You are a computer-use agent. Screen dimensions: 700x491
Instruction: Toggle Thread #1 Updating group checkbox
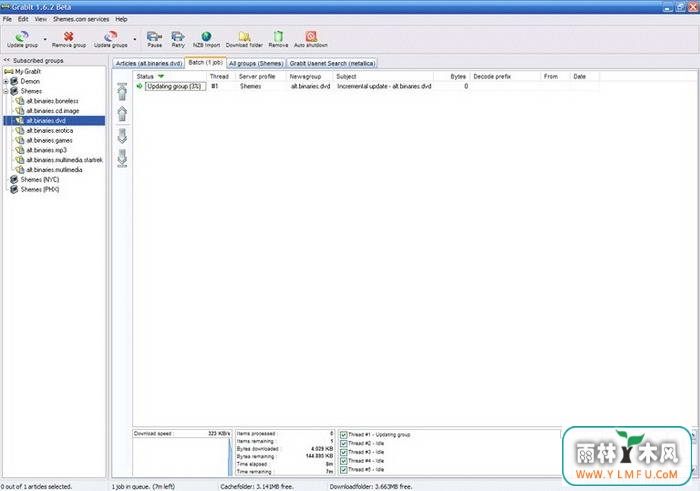(343, 434)
